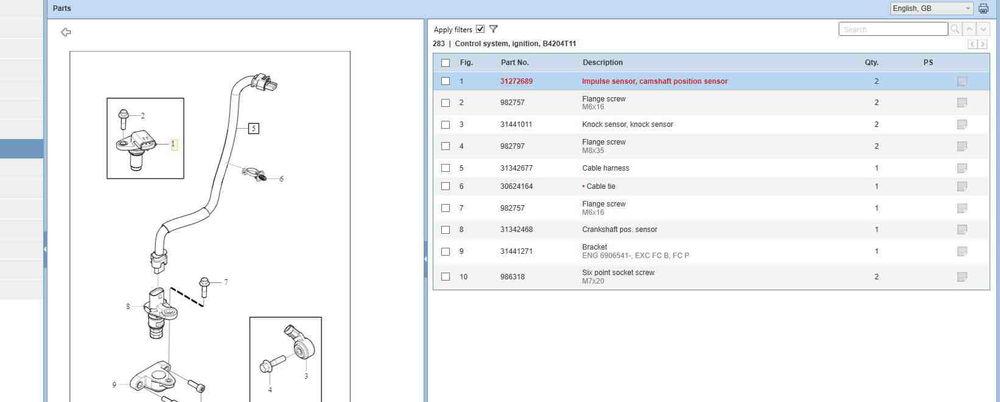Viewport: 1000px width, 402px height.
Task: Open the English, GB language dropdown
Action: tap(931, 8)
